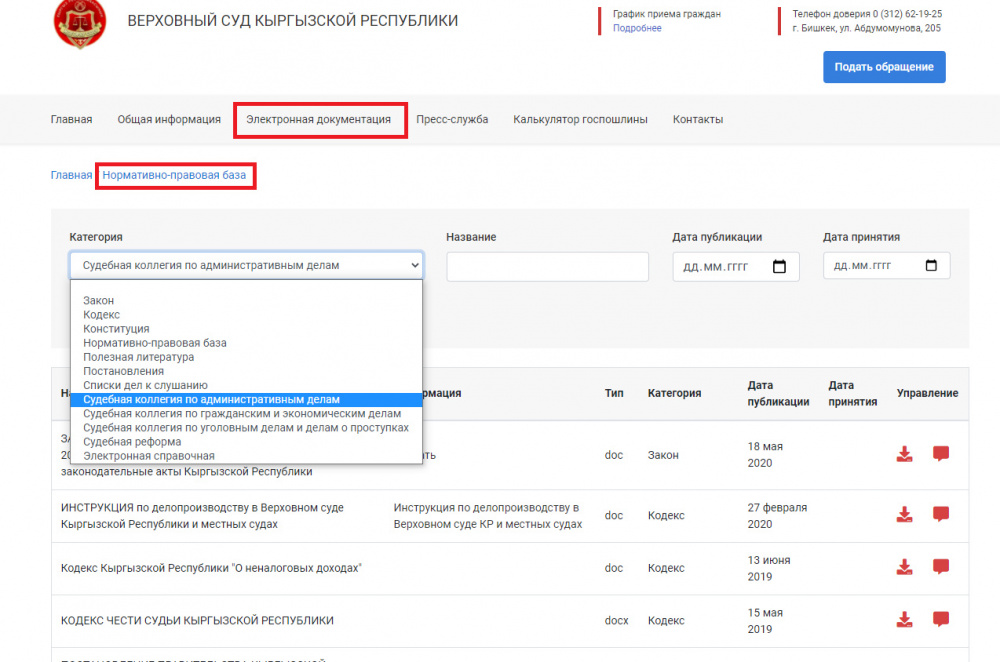
Task: Open the Электронная документация menu
Action: (x=319, y=120)
